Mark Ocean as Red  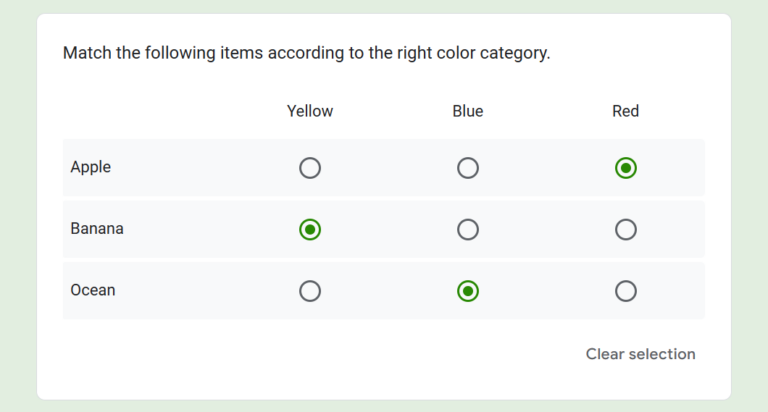click(626, 291)
